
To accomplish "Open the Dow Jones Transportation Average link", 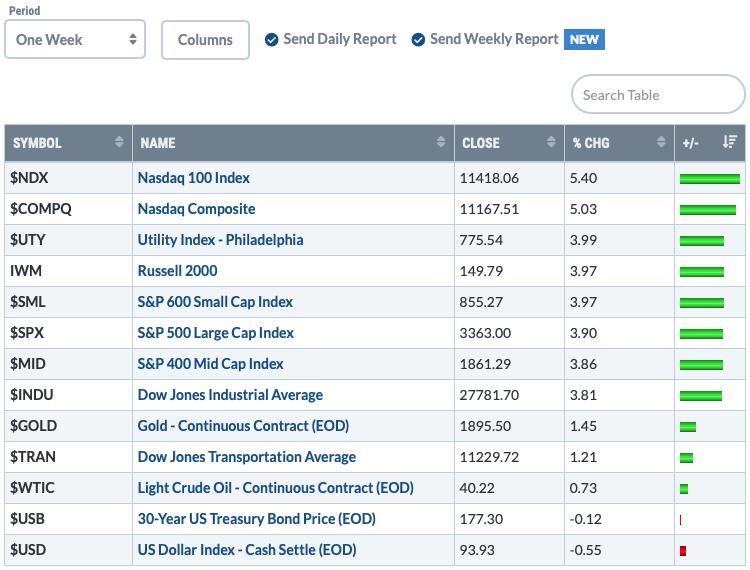I will coord(247,457).
